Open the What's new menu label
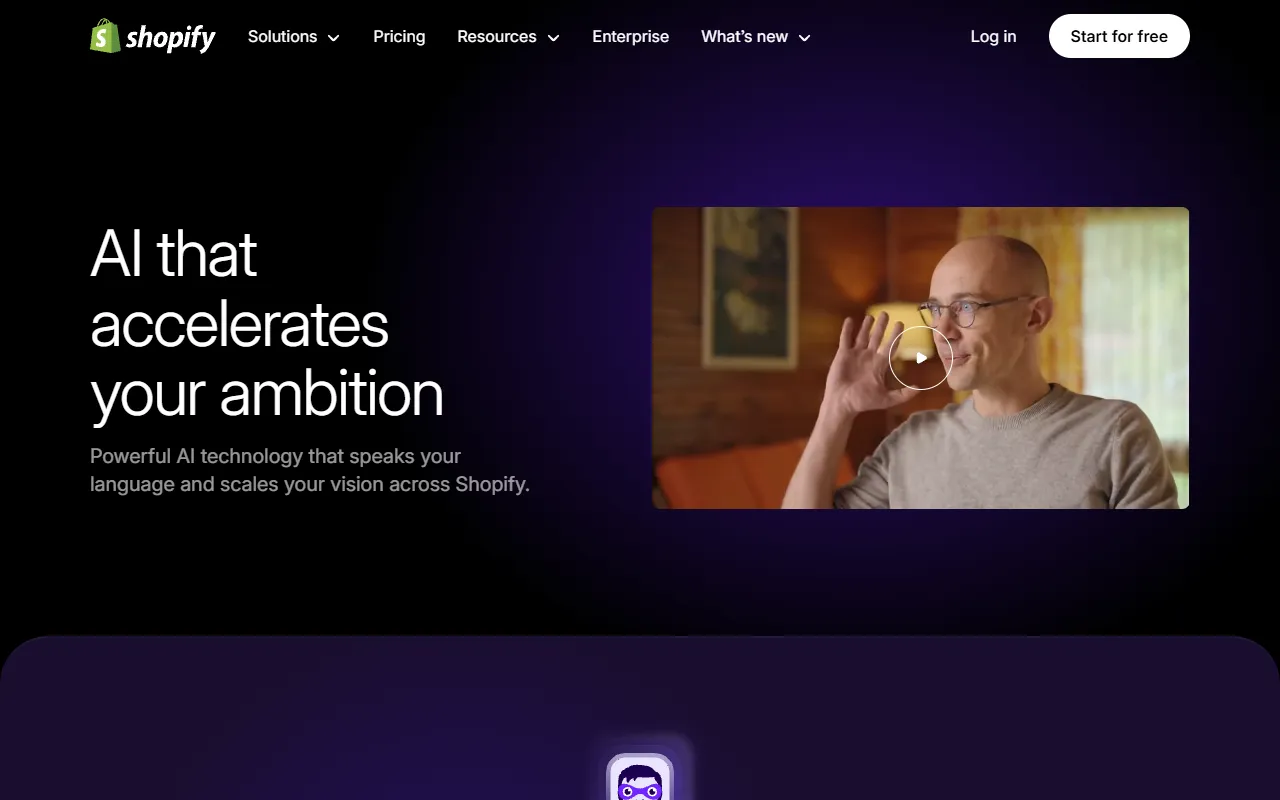 pyautogui.click(x=744, y=36)
